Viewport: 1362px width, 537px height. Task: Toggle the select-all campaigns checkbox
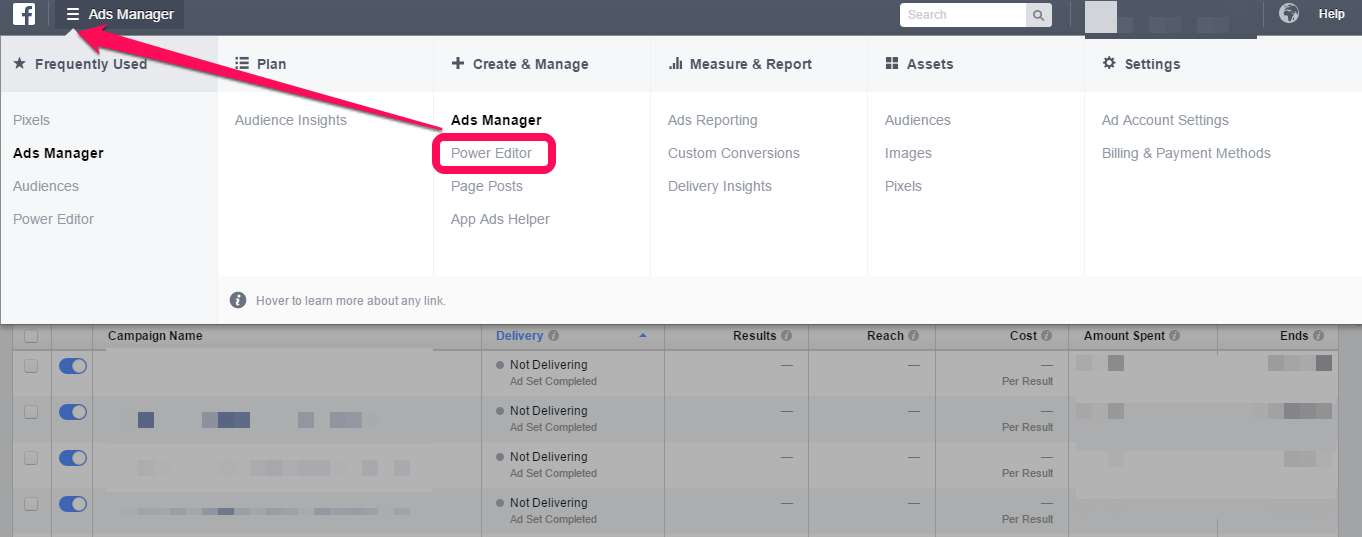click(31, 336)
